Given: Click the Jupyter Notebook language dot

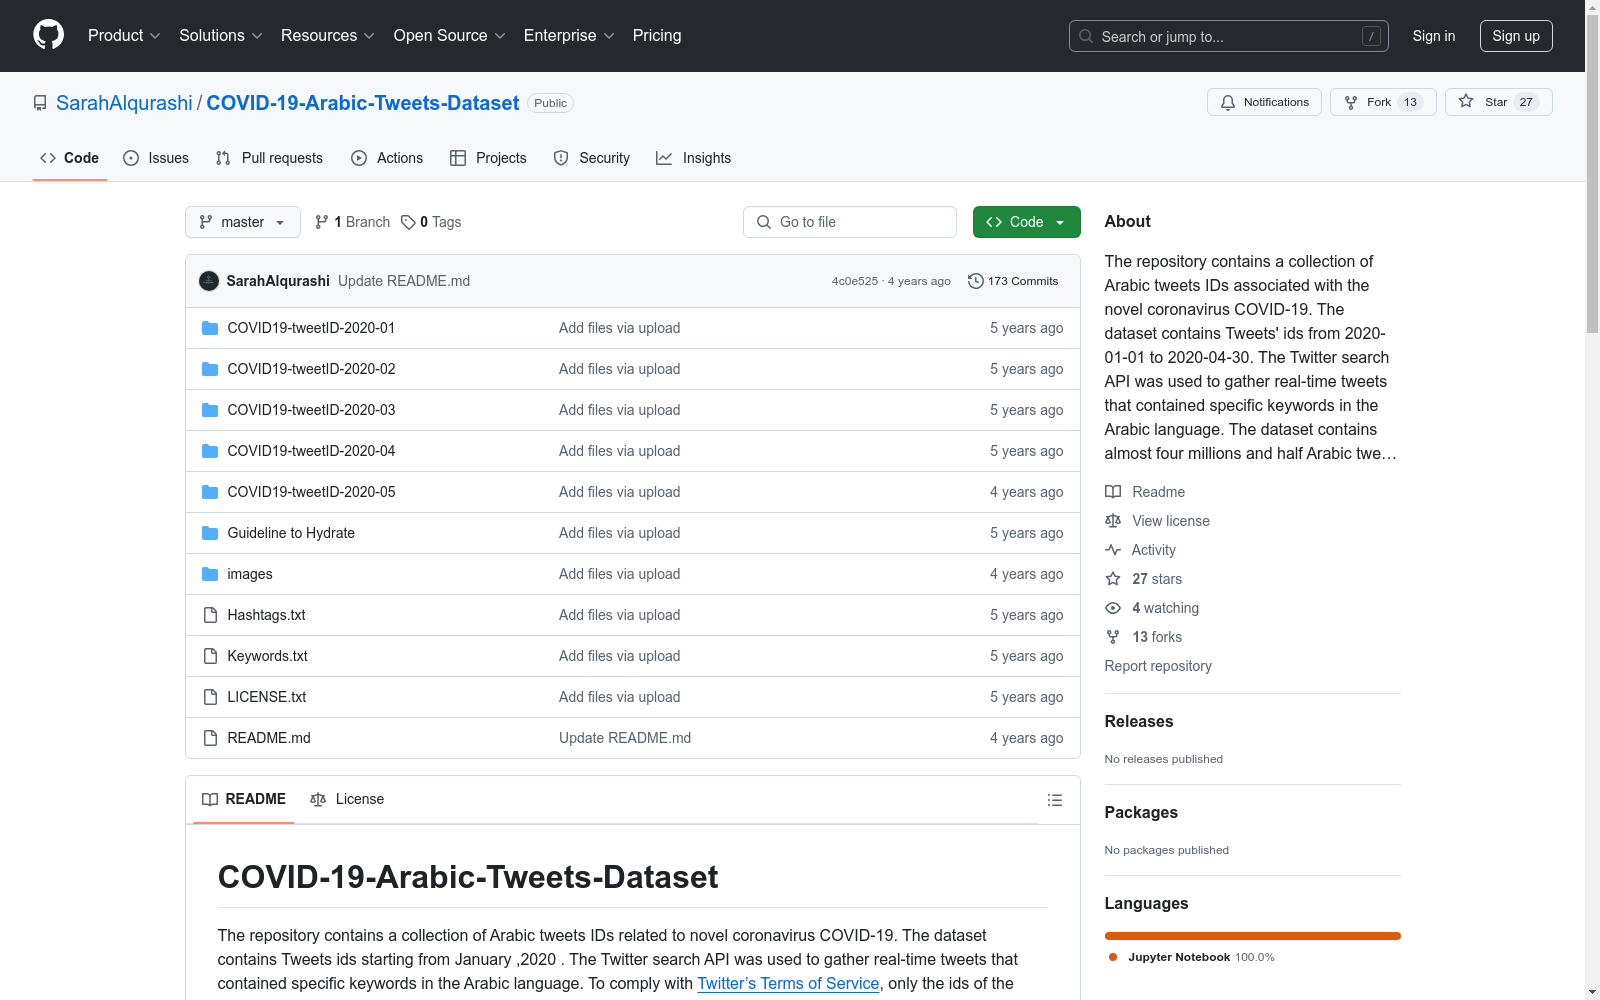Looking at the screenshot, I should (1113, 957).
